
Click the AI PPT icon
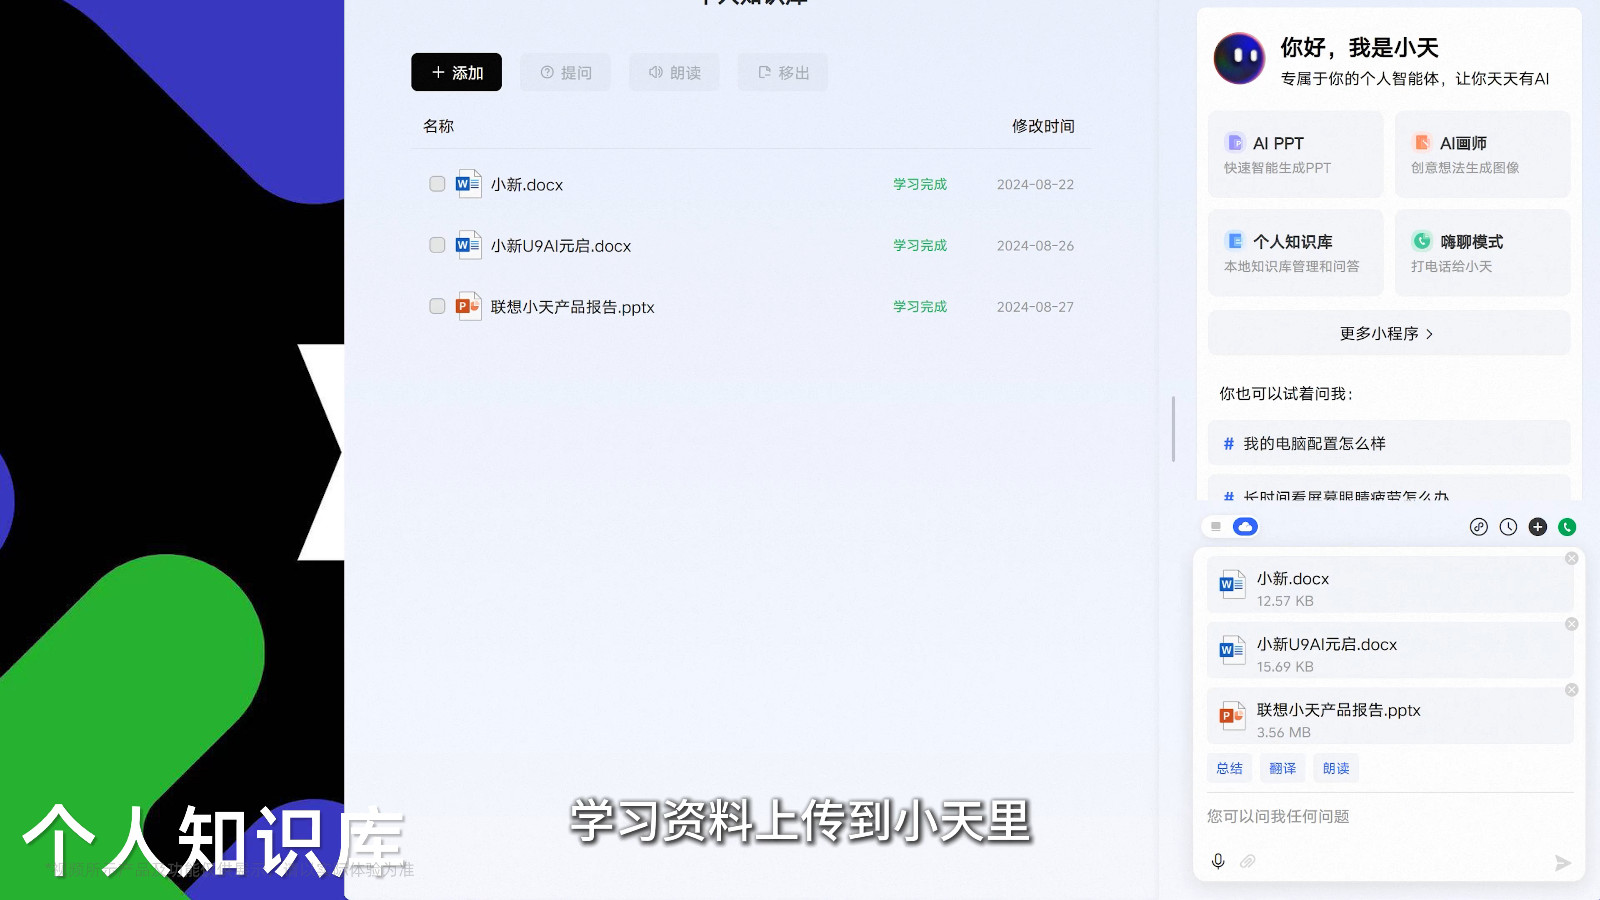coord(1234,142)
